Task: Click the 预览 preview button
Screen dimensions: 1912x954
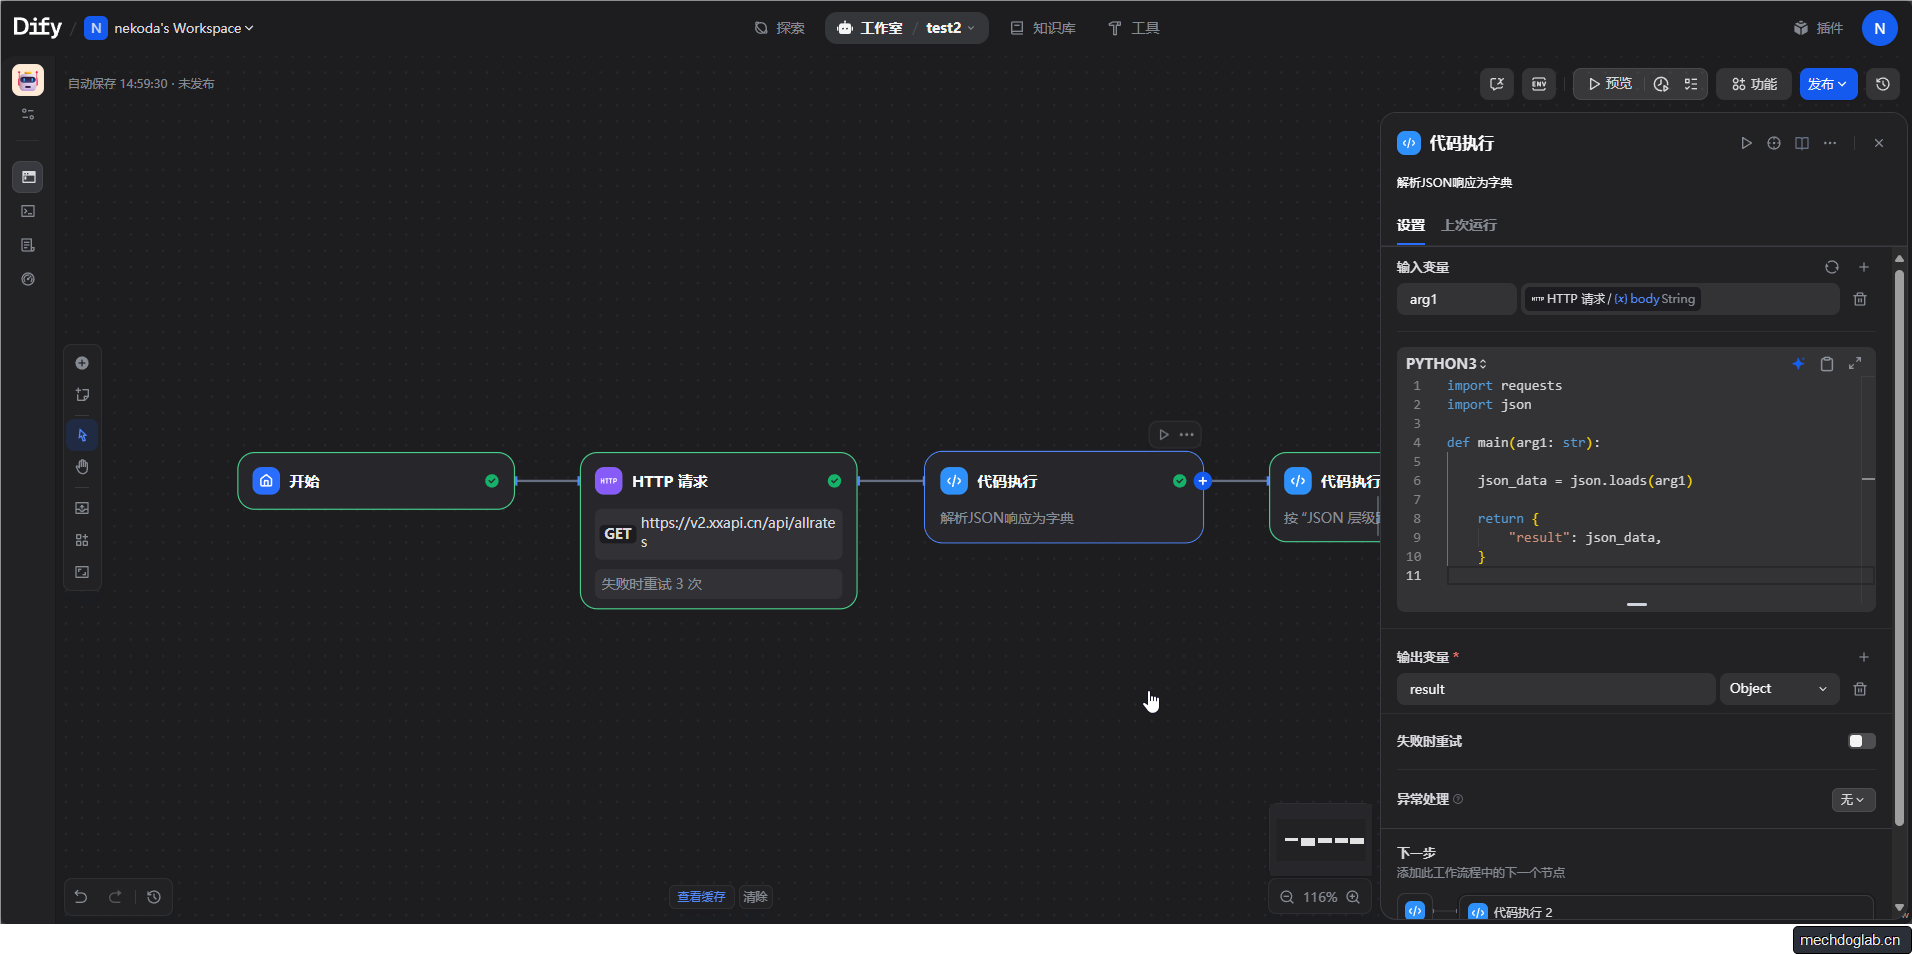Action: click(x=1609, y=84)
